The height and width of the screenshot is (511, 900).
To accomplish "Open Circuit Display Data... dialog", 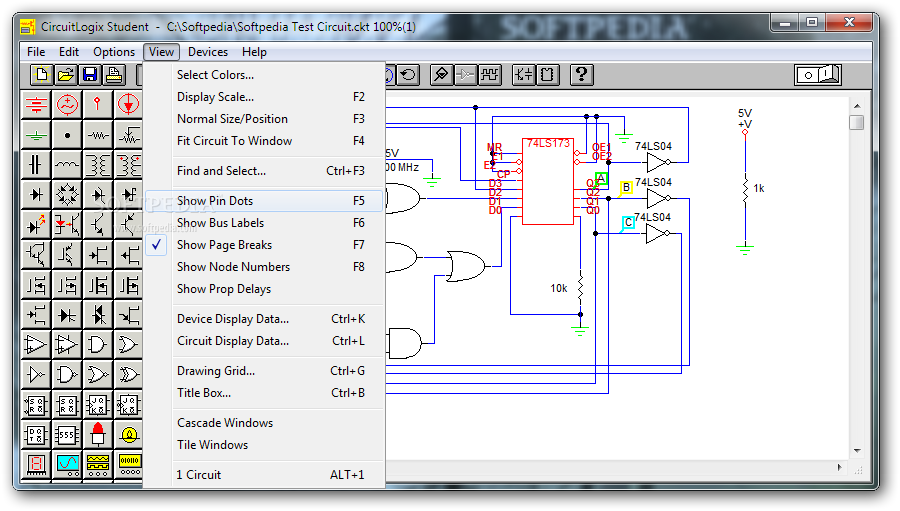I will (263, 341).
